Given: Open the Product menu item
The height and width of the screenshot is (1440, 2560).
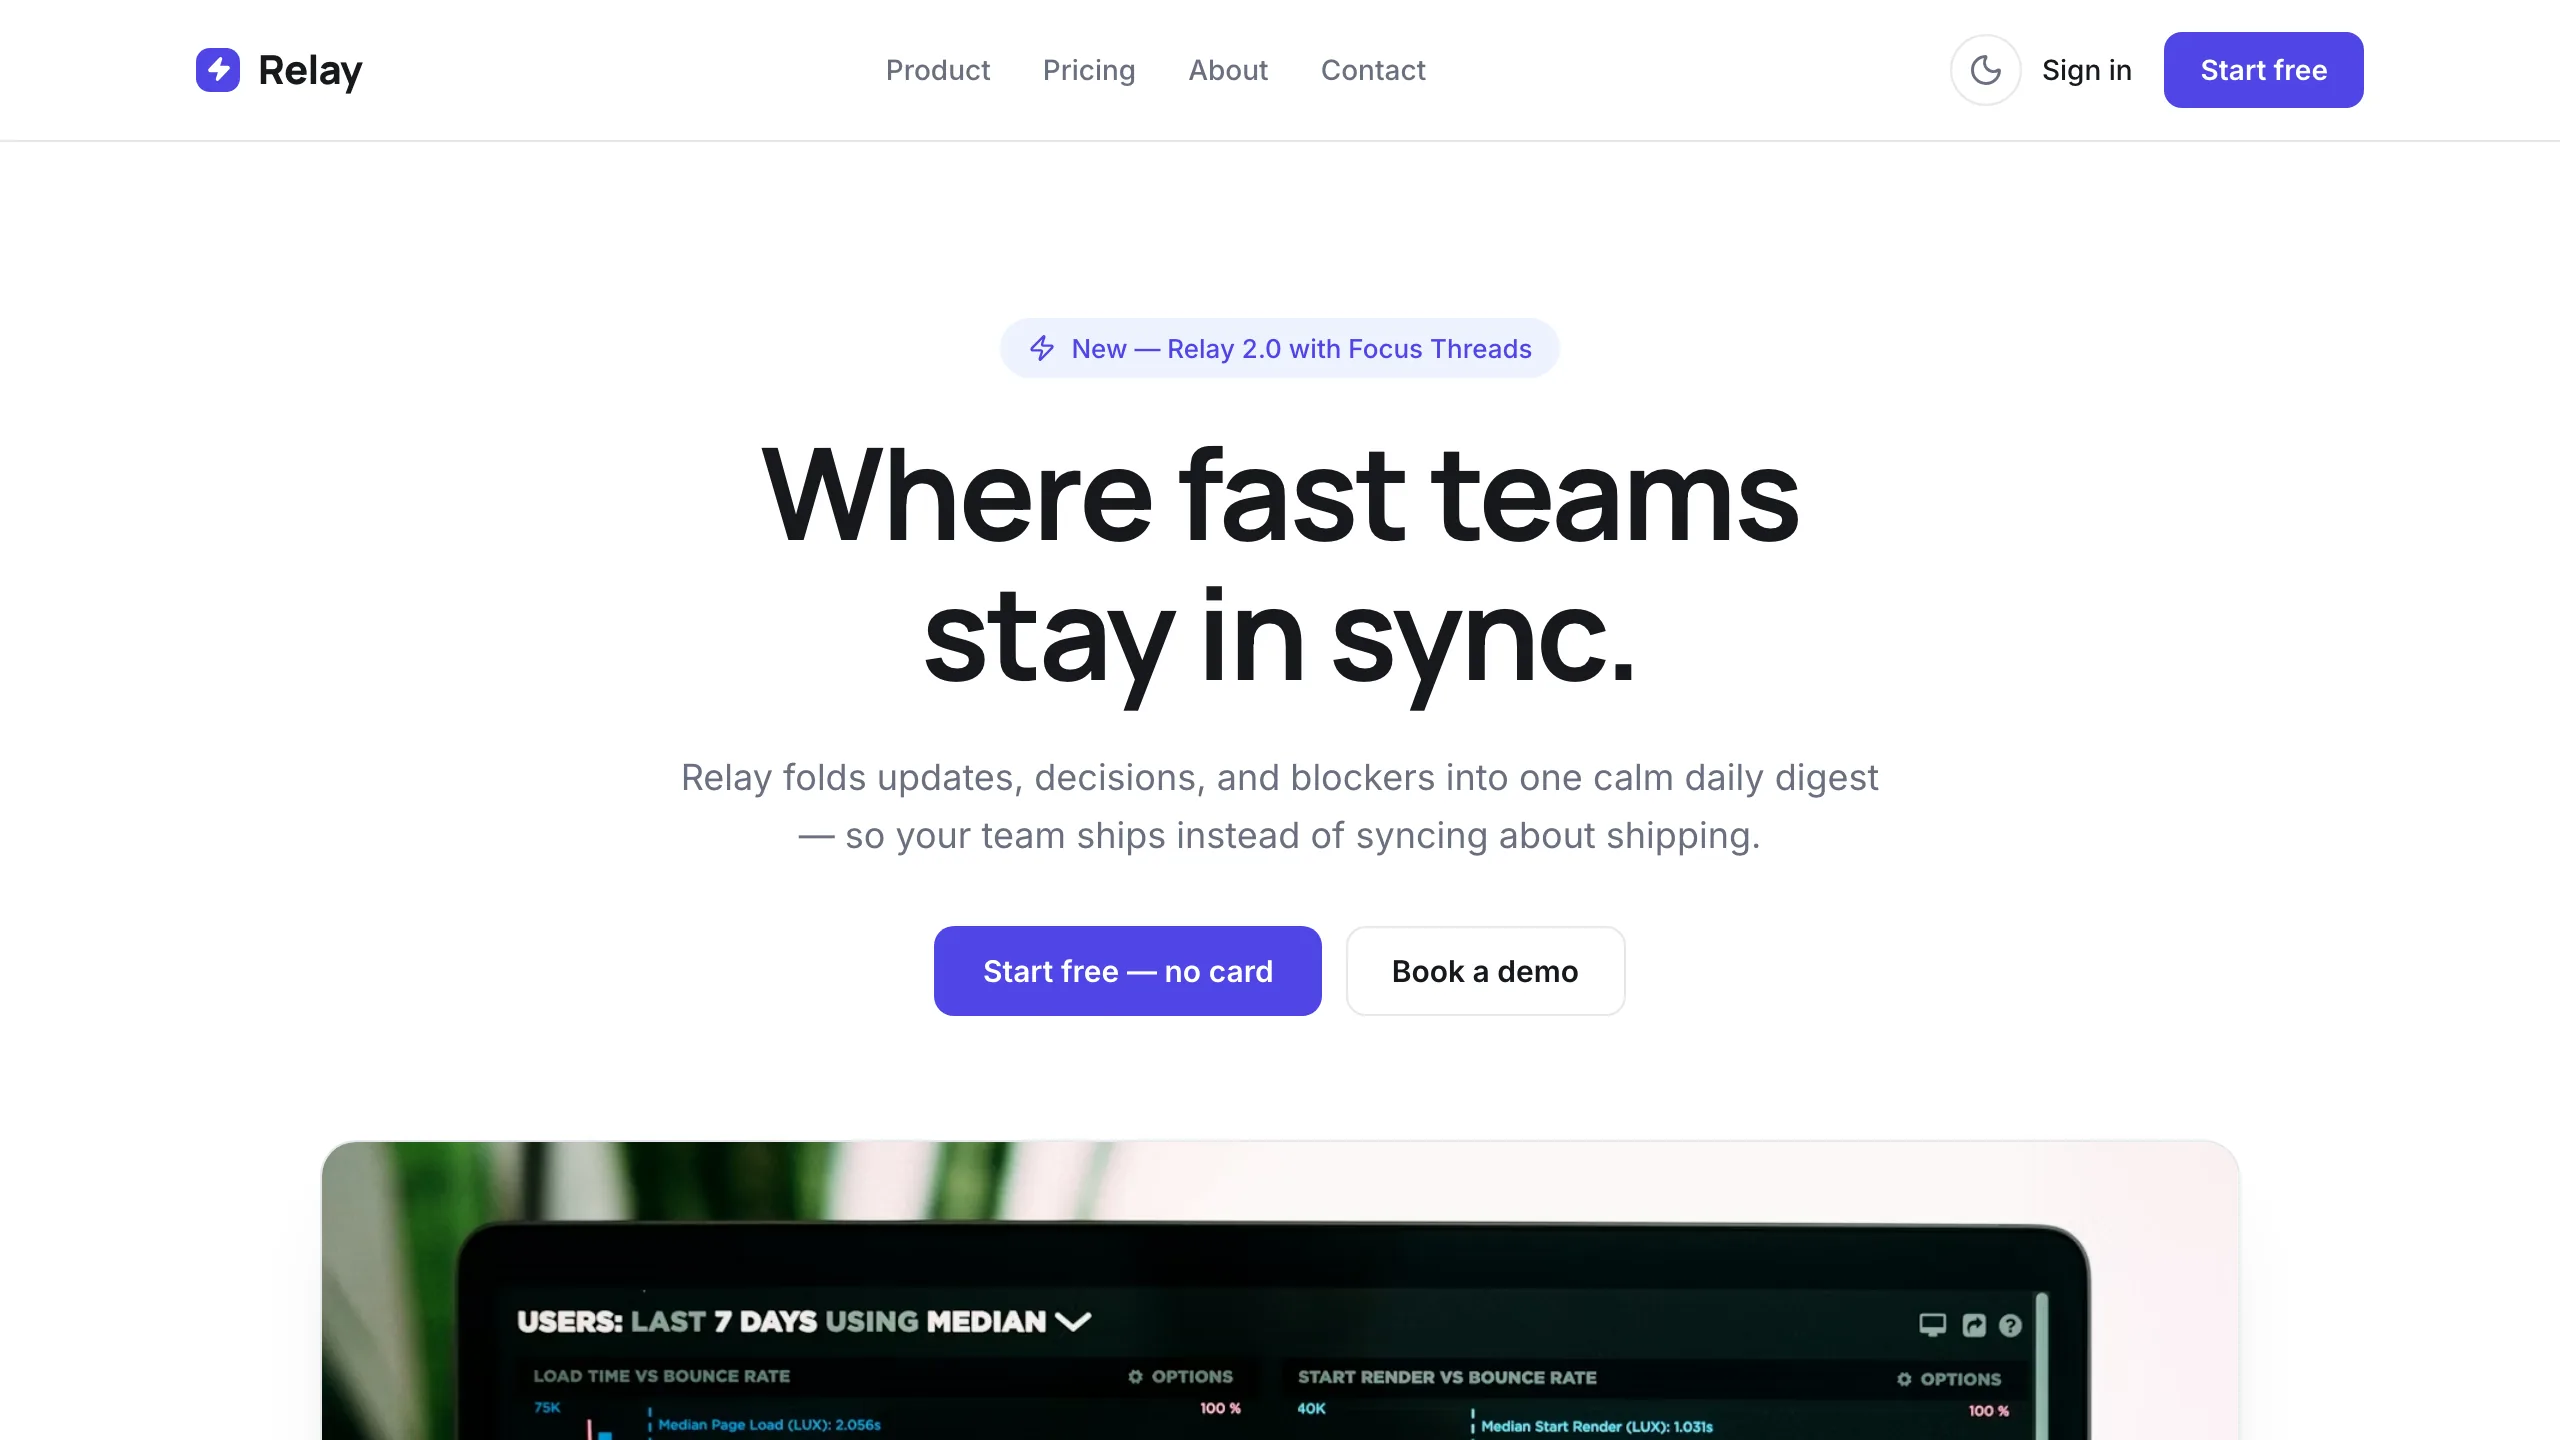Looking at the screenshot, I should coord(938,70).
